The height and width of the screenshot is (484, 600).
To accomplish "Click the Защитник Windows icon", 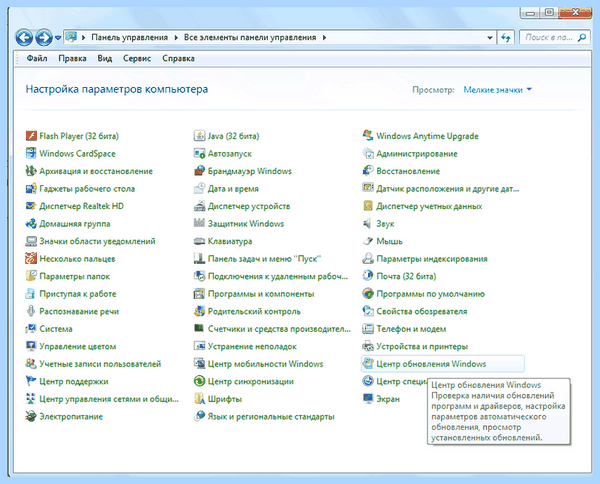I will tap(199, 223).
